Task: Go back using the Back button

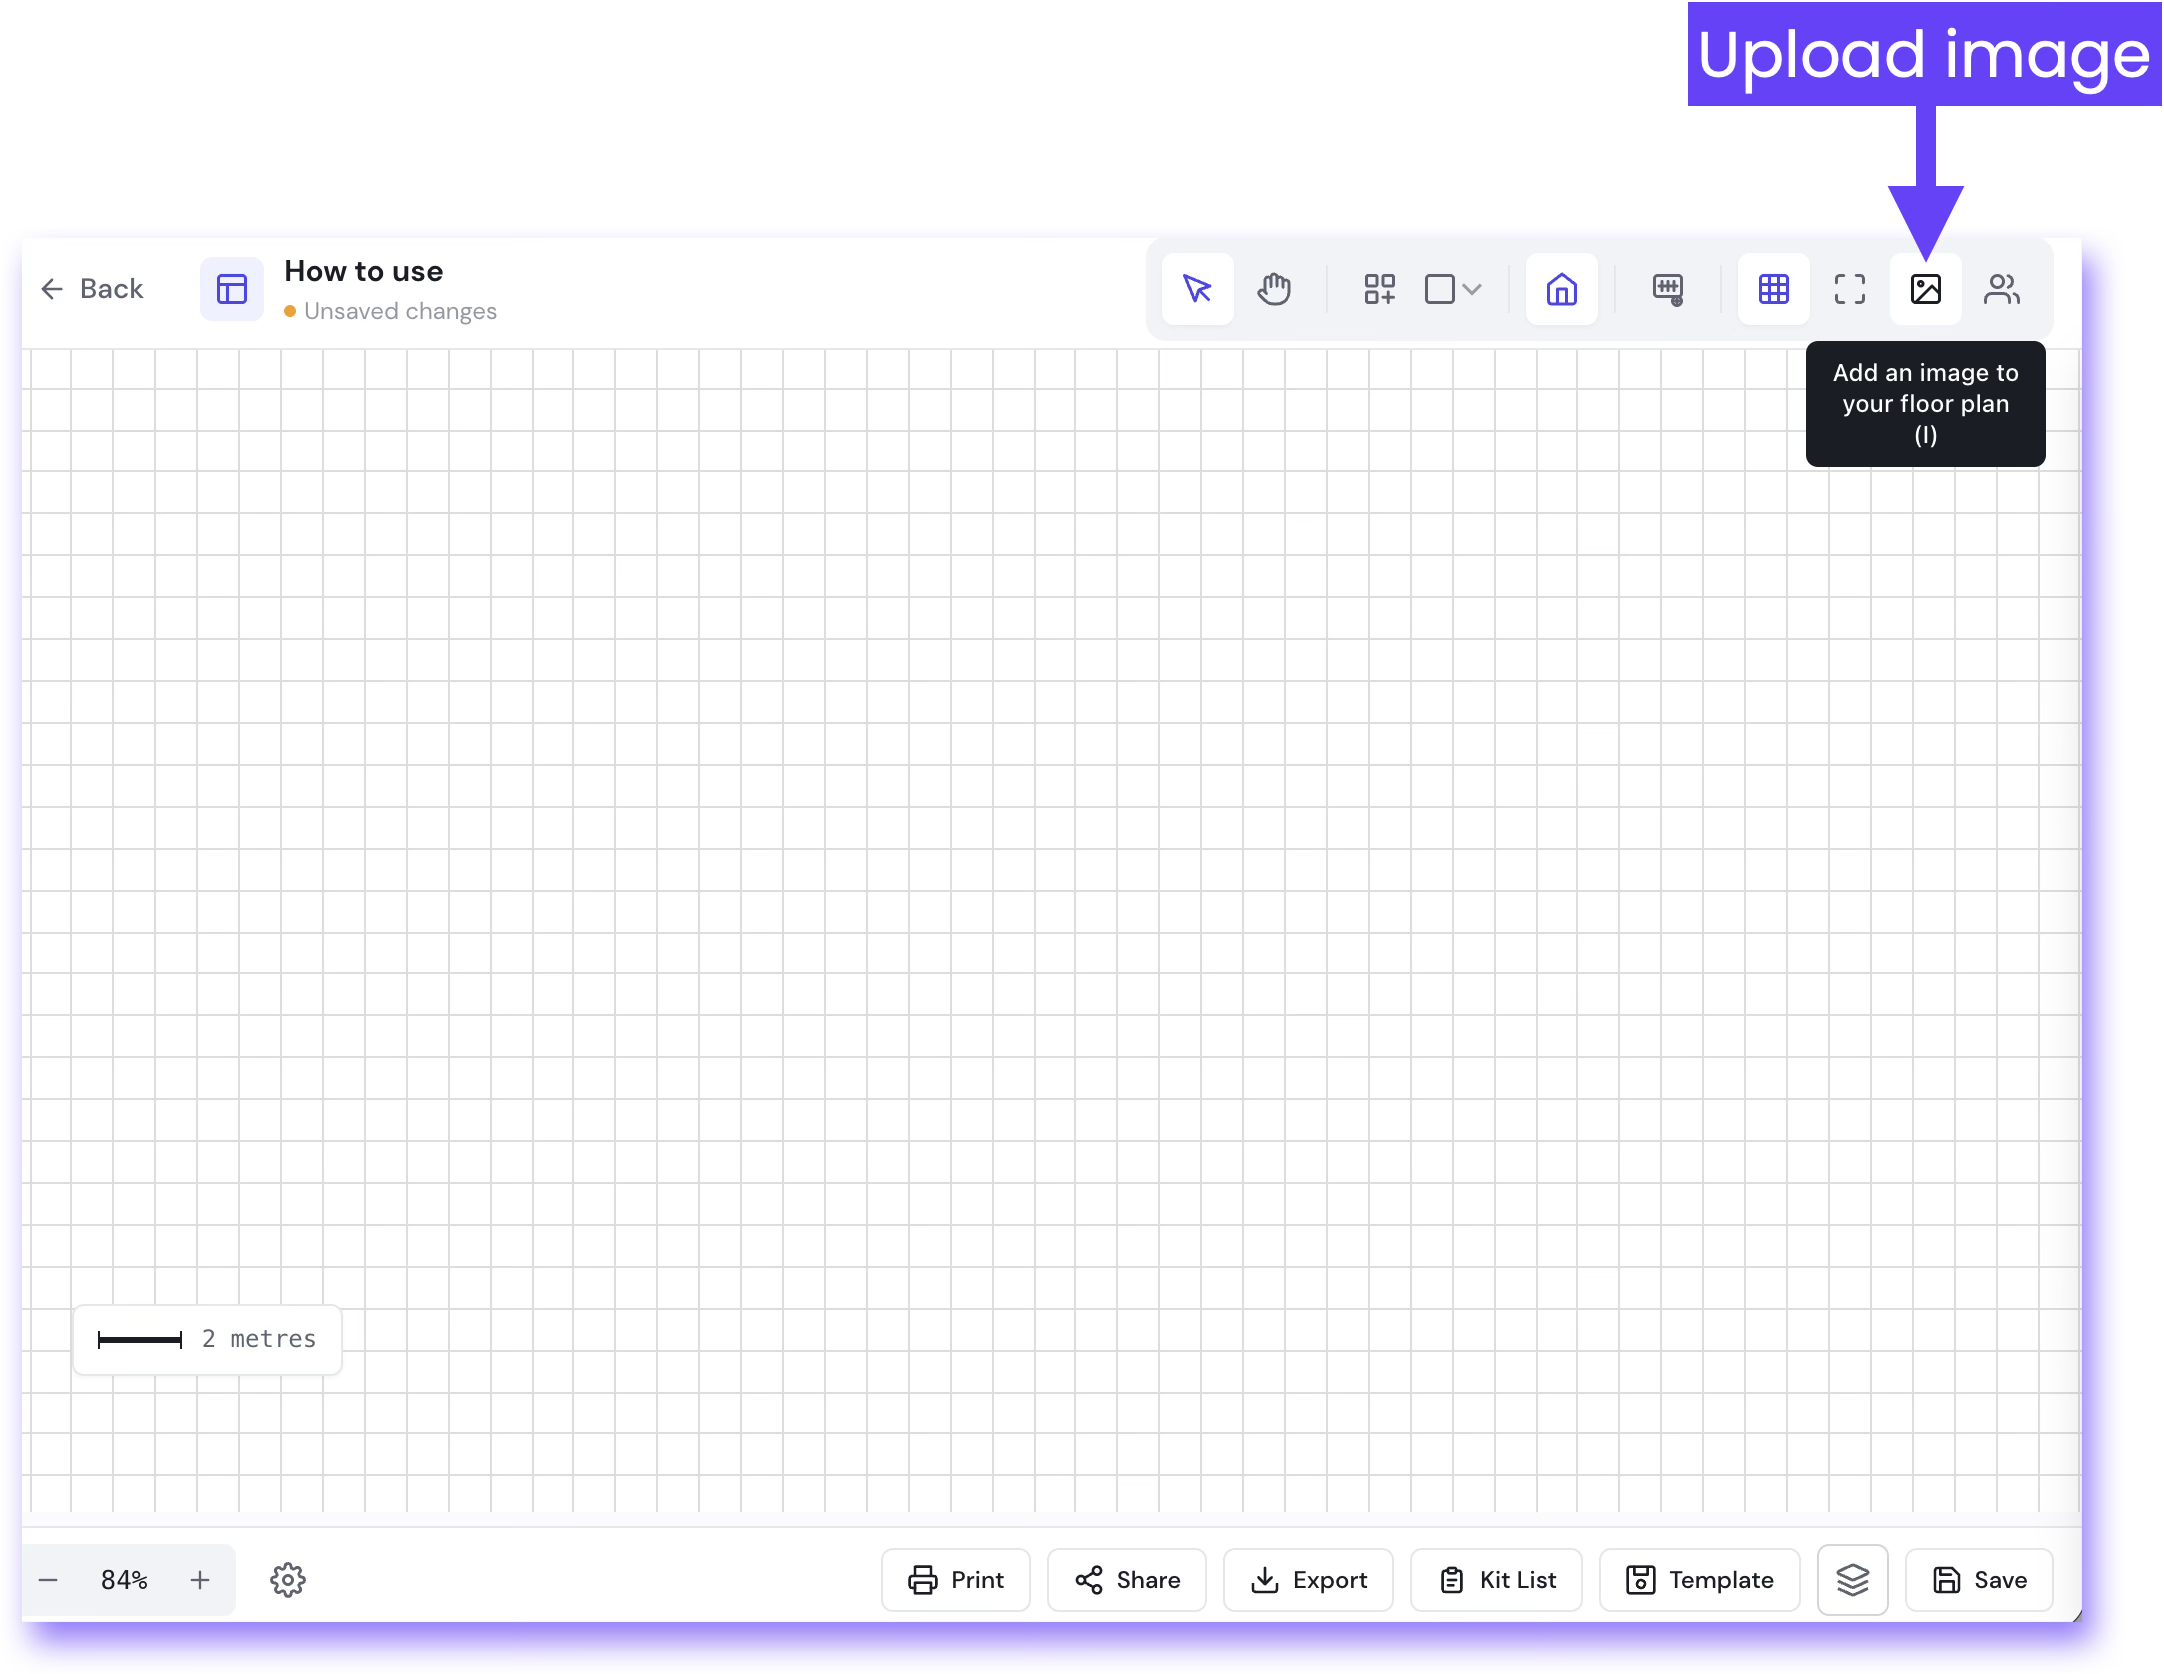Action: 92,289
